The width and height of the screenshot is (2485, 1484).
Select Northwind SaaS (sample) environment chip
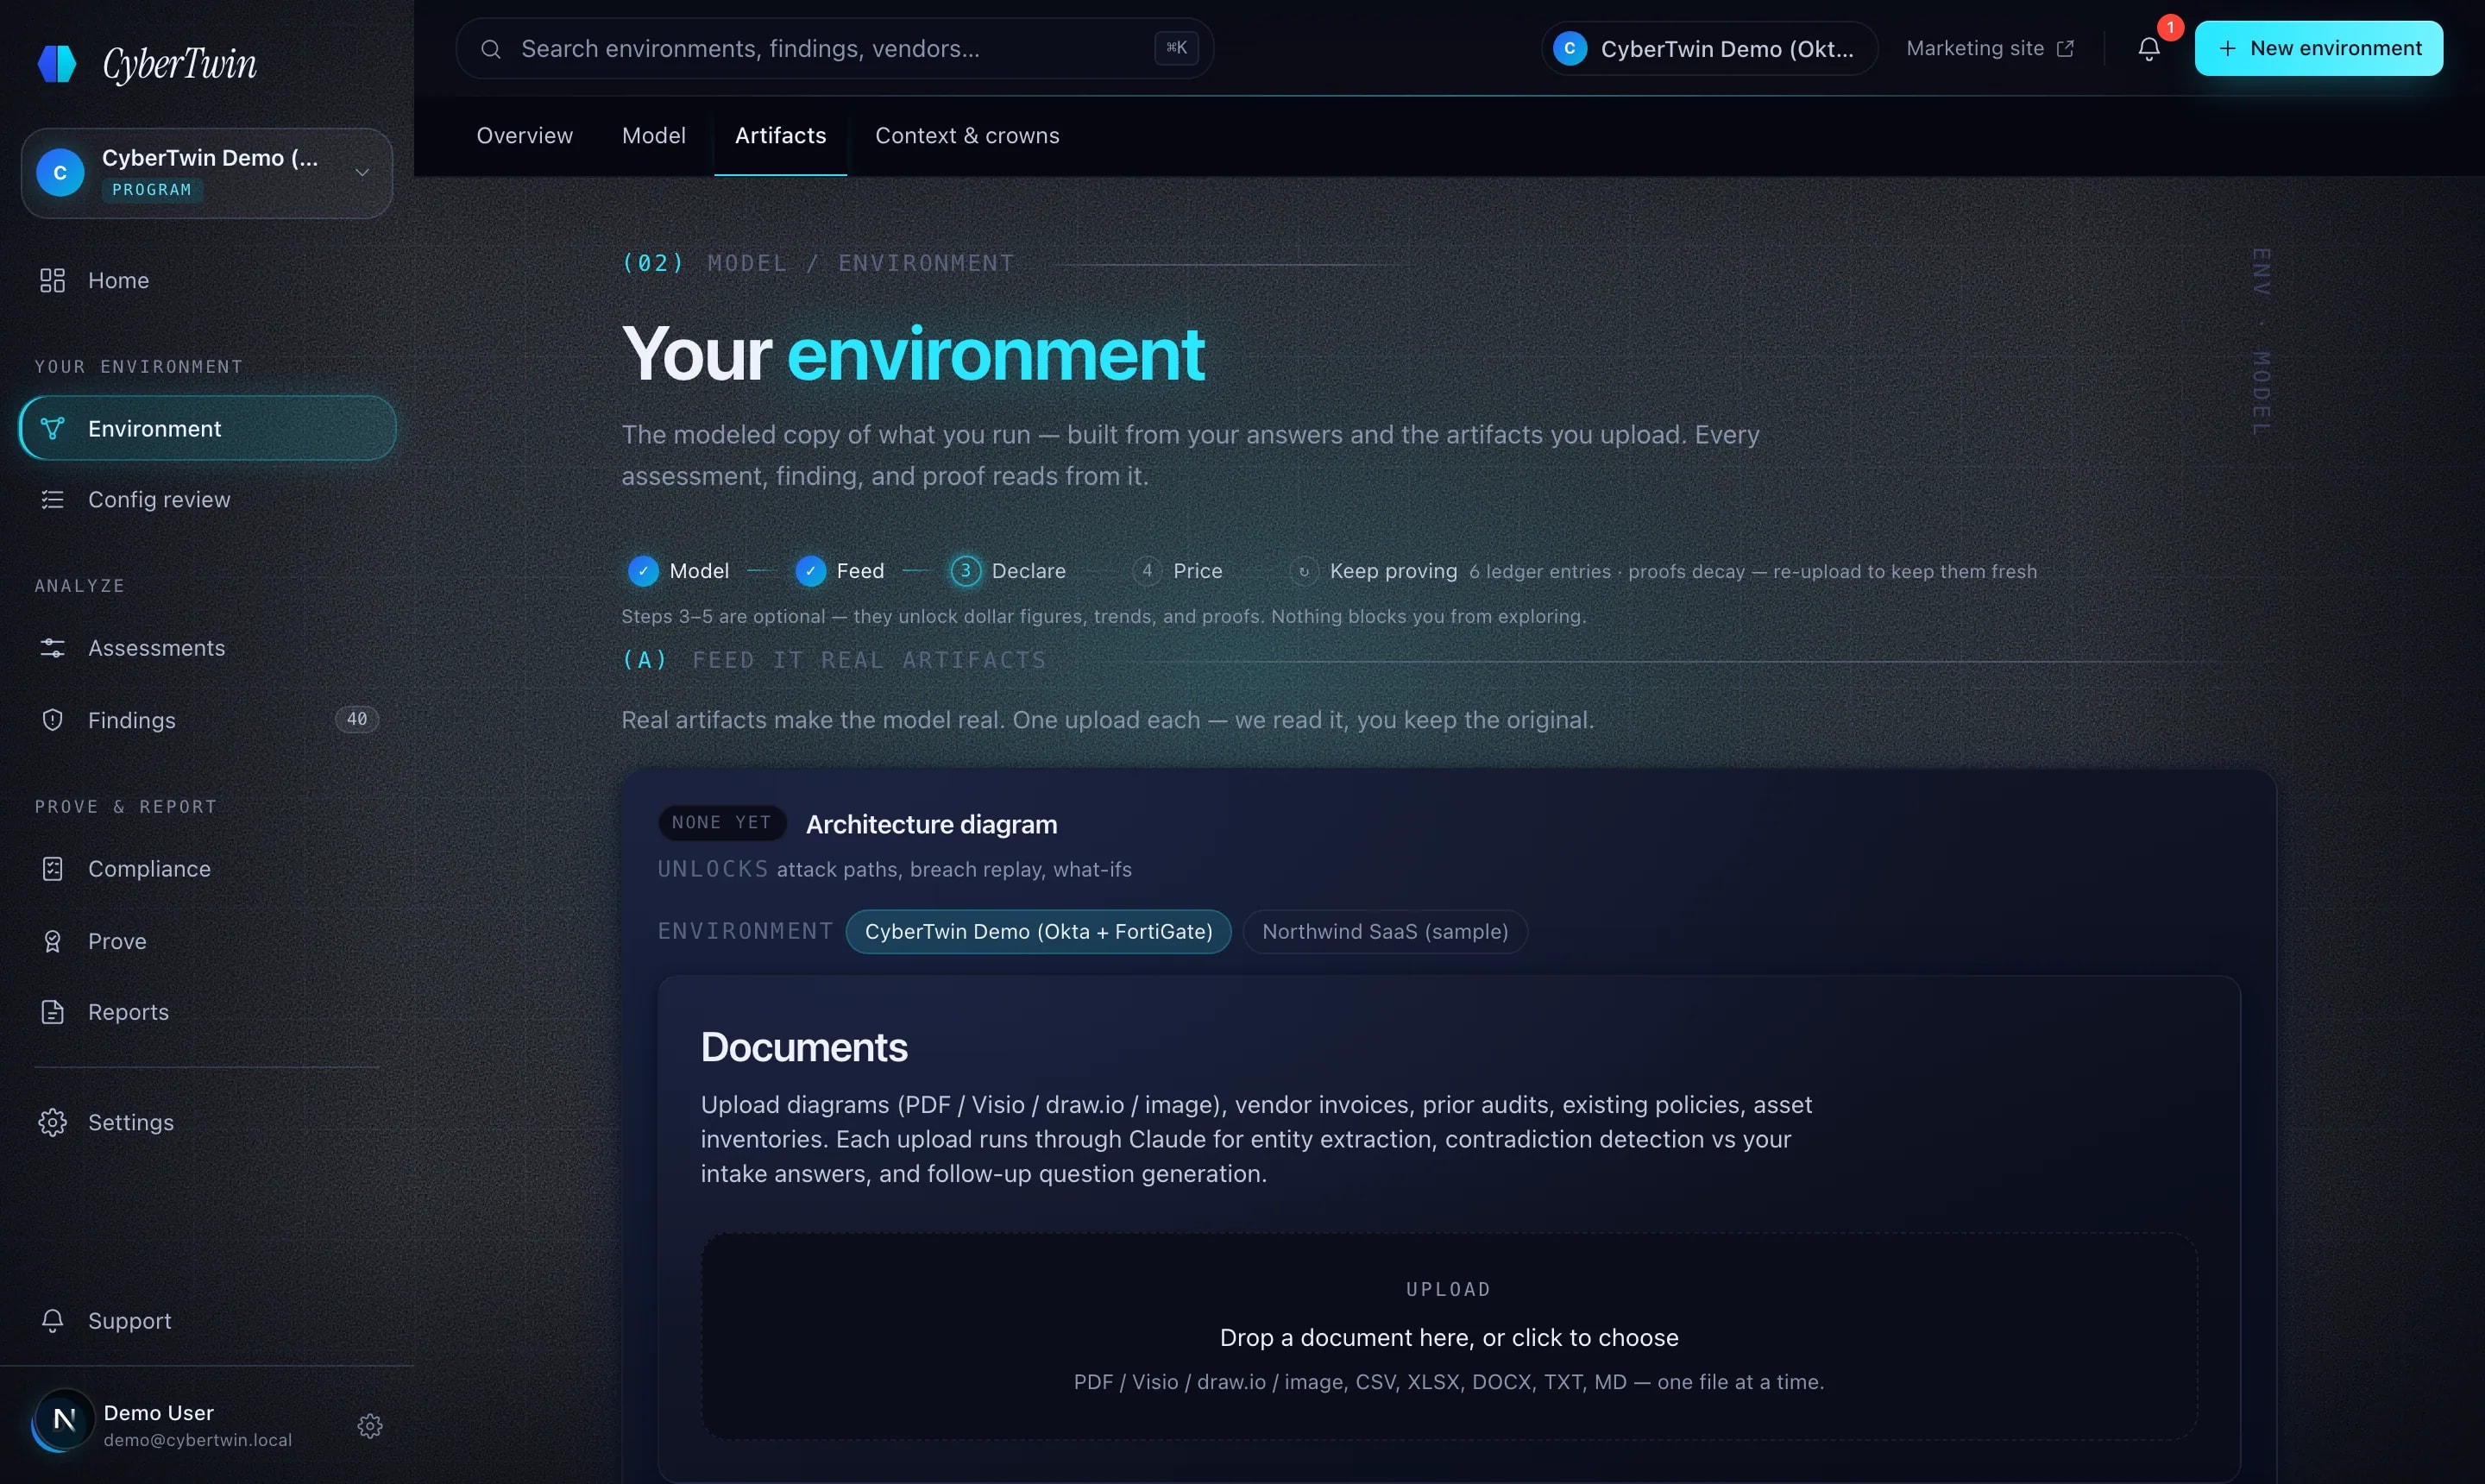tap(1385, 932)
